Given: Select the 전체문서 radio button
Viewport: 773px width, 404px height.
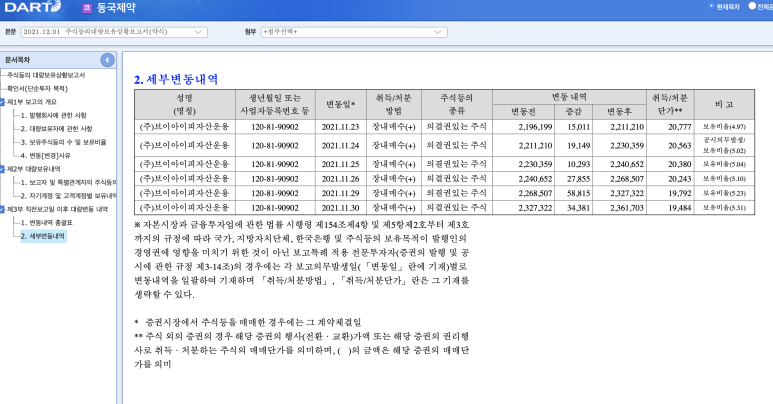Looking at the screenshot, I should [x=752, y=6].
